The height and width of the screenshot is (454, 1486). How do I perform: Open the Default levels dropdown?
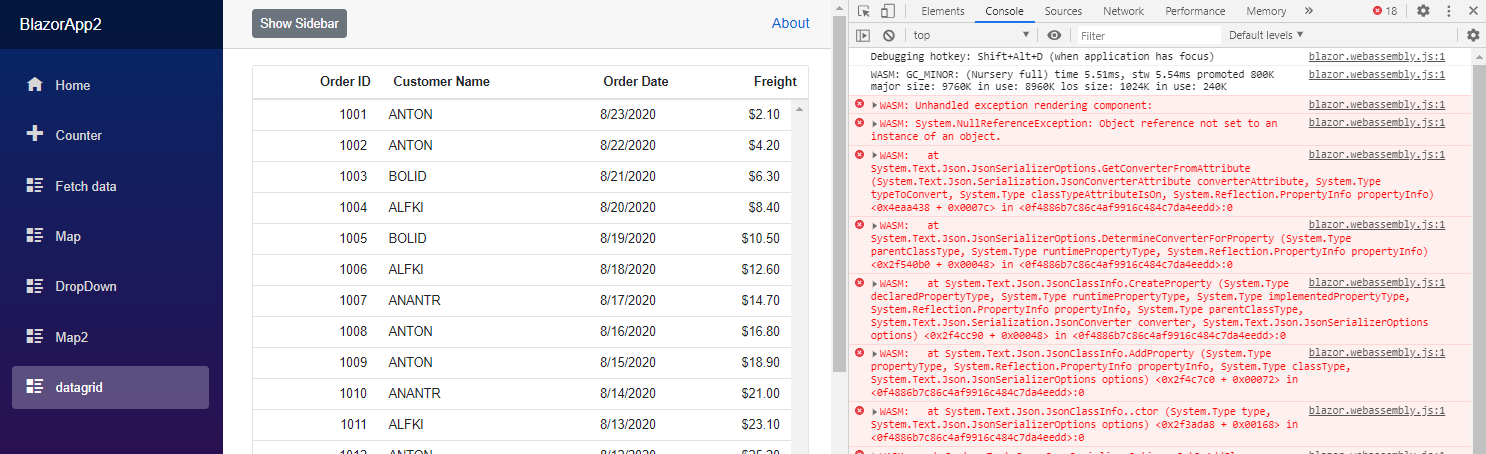tap(1266, 35)
